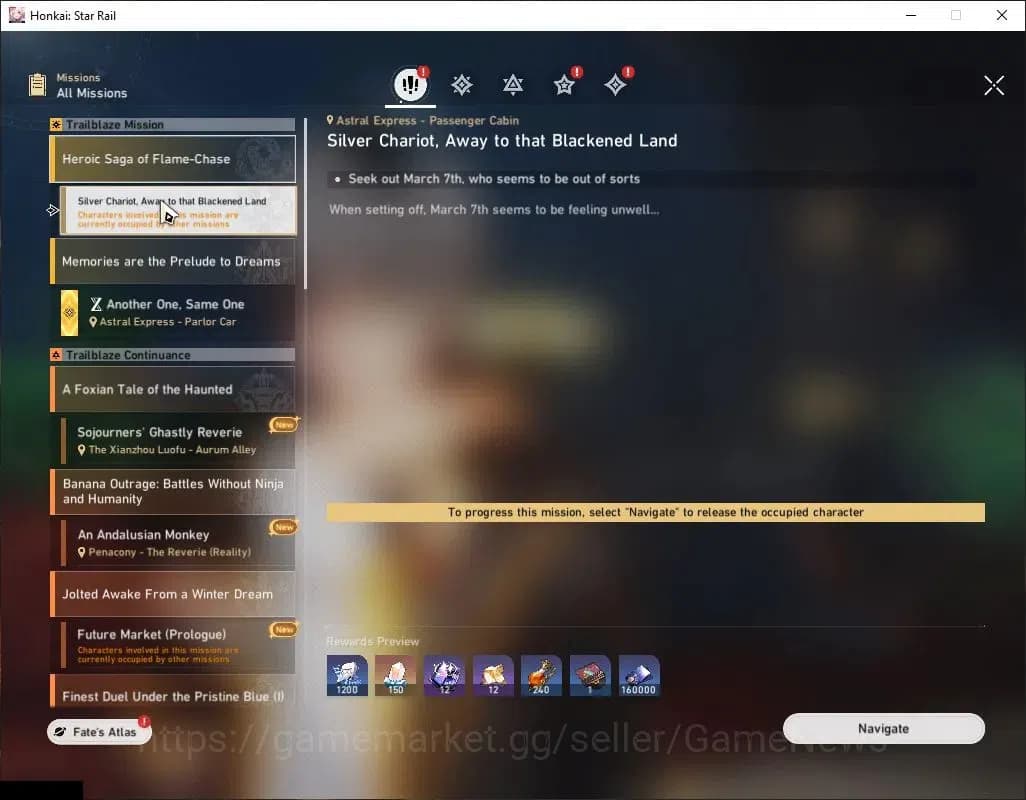Screen dimensions: 1026x800
Task: View the 150 Stellar Jade reward icon
Action: coord(395,675)
